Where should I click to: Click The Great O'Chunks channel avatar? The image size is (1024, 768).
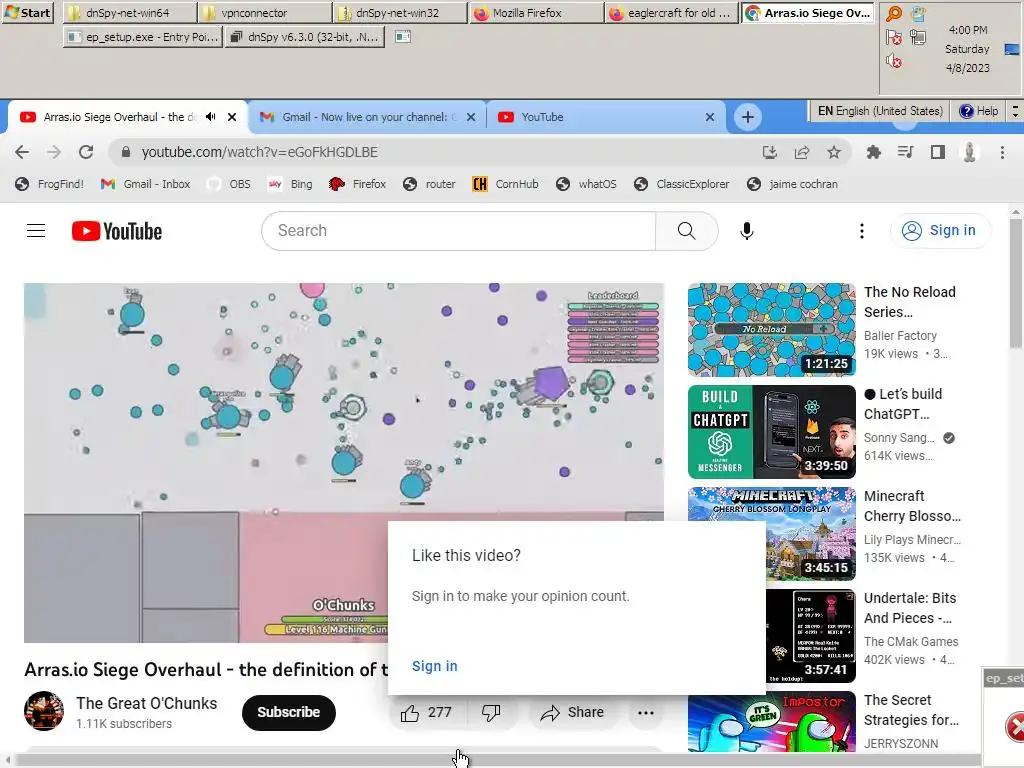(44, 711)
